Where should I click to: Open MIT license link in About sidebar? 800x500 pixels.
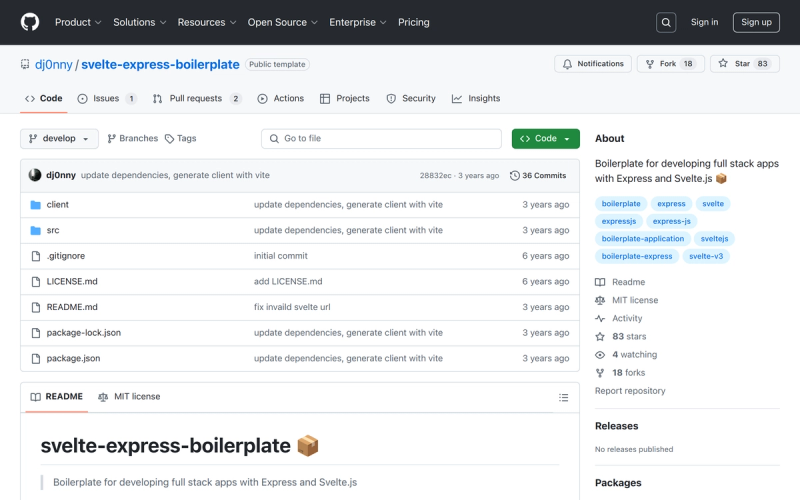[x=627, y=300]
